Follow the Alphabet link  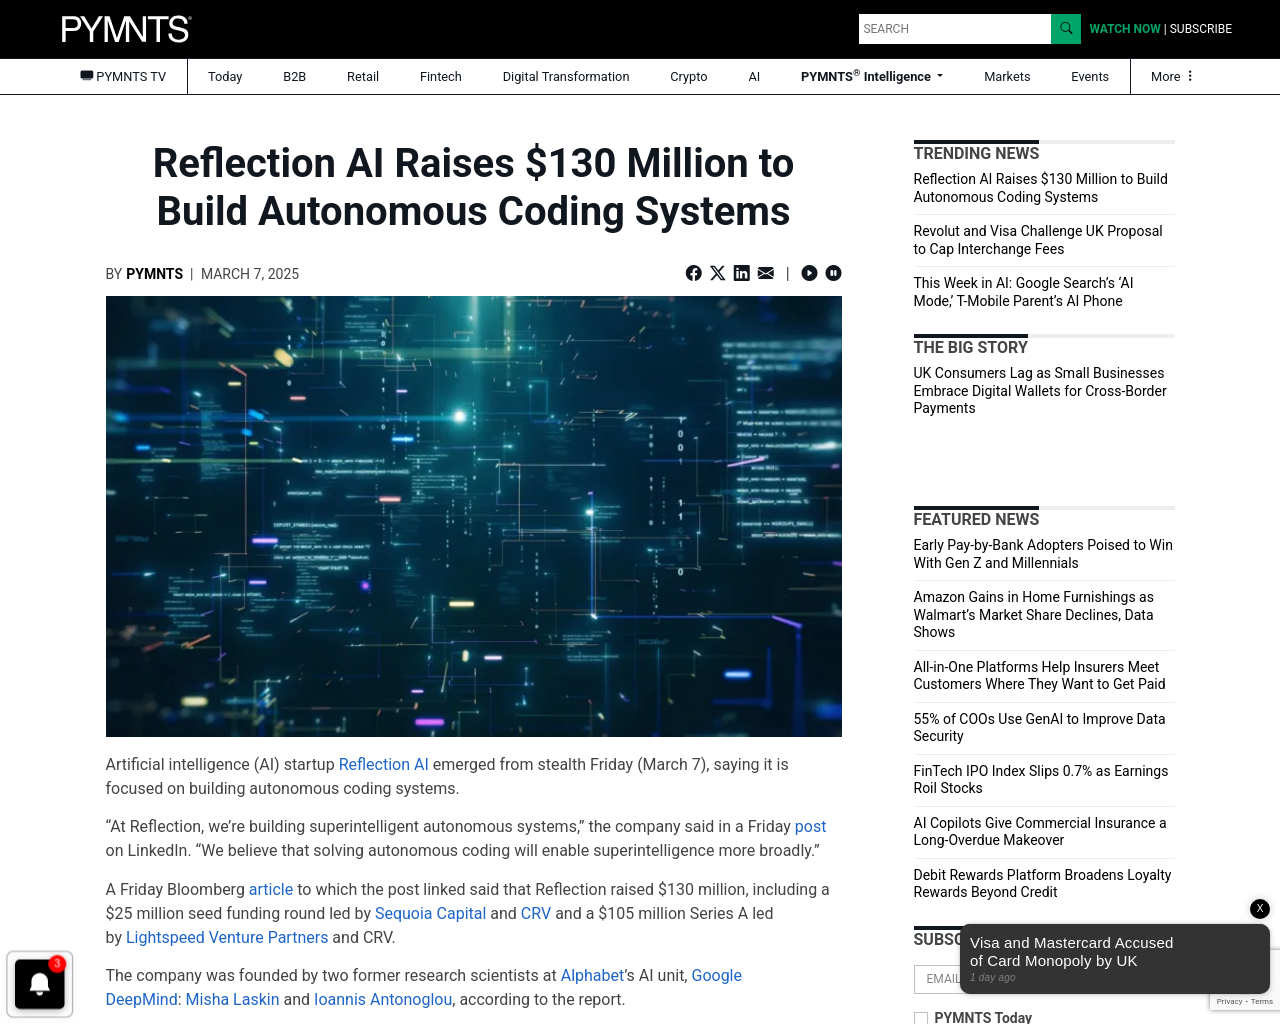(592, 975)
